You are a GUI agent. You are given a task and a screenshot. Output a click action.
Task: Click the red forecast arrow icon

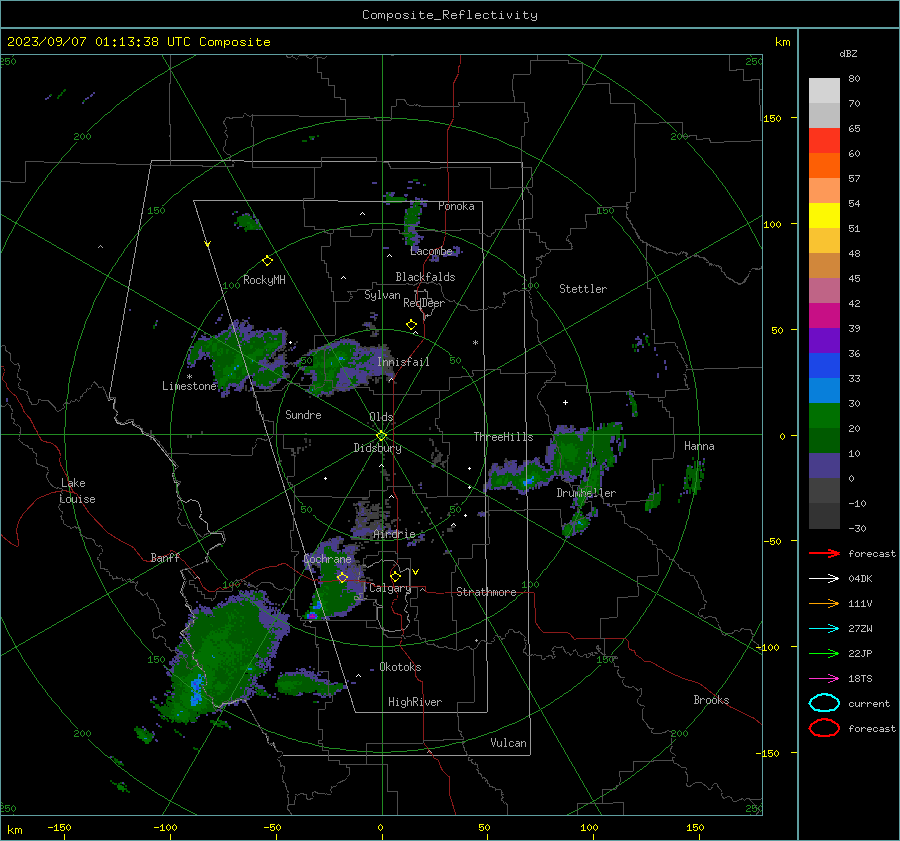824,553
